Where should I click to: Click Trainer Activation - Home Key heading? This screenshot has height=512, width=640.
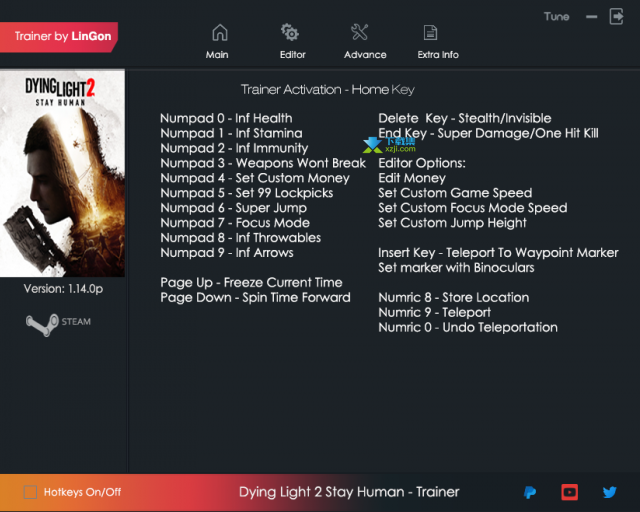click(328, 89)
